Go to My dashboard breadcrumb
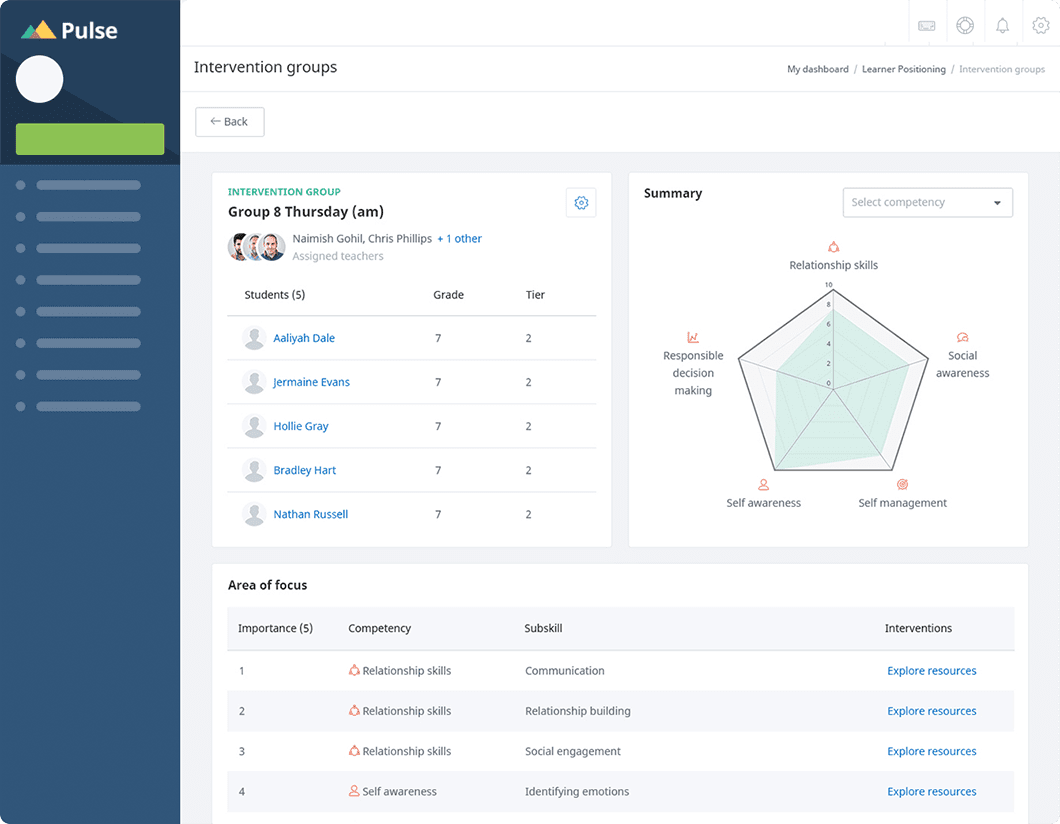1060x824 pixels. (817, 70)
